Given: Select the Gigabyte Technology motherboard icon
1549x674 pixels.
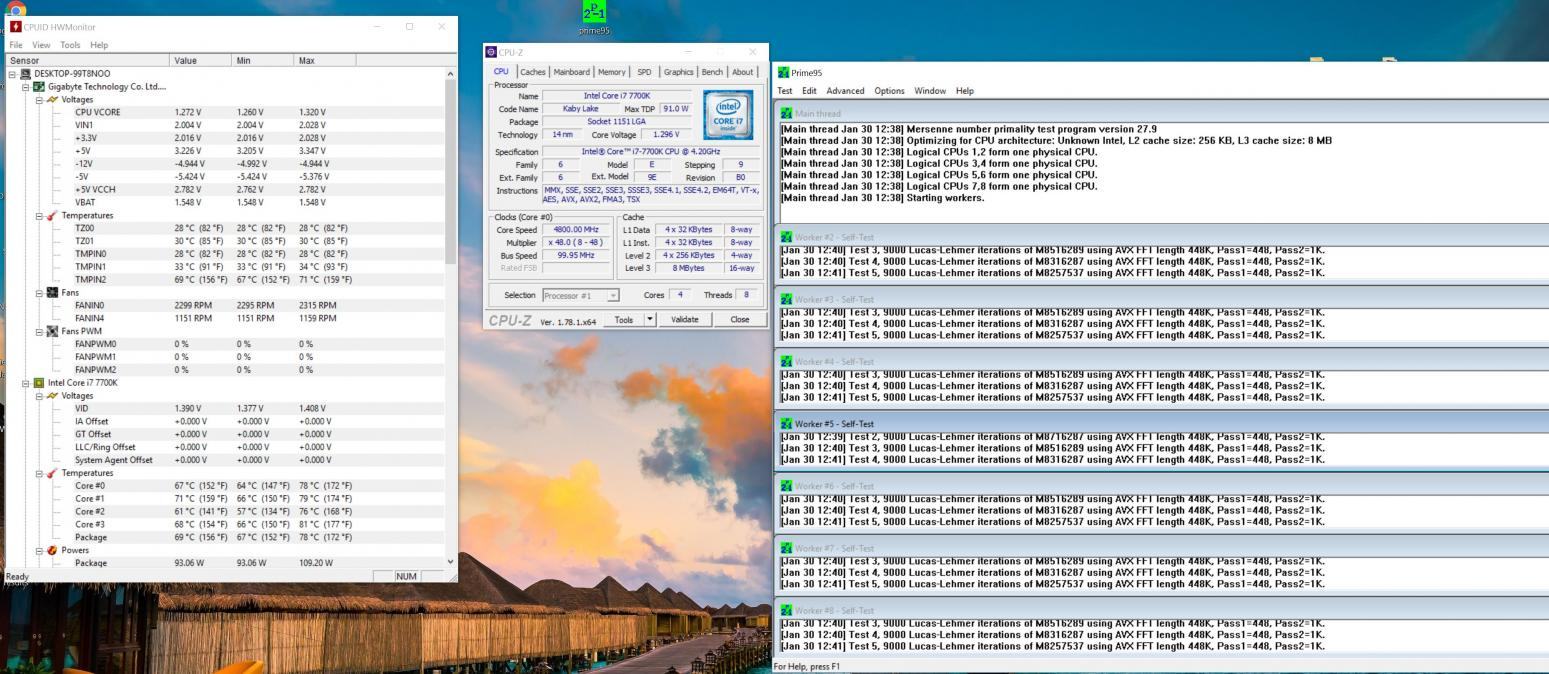Looking at the screenshot, I should [39, 86].
